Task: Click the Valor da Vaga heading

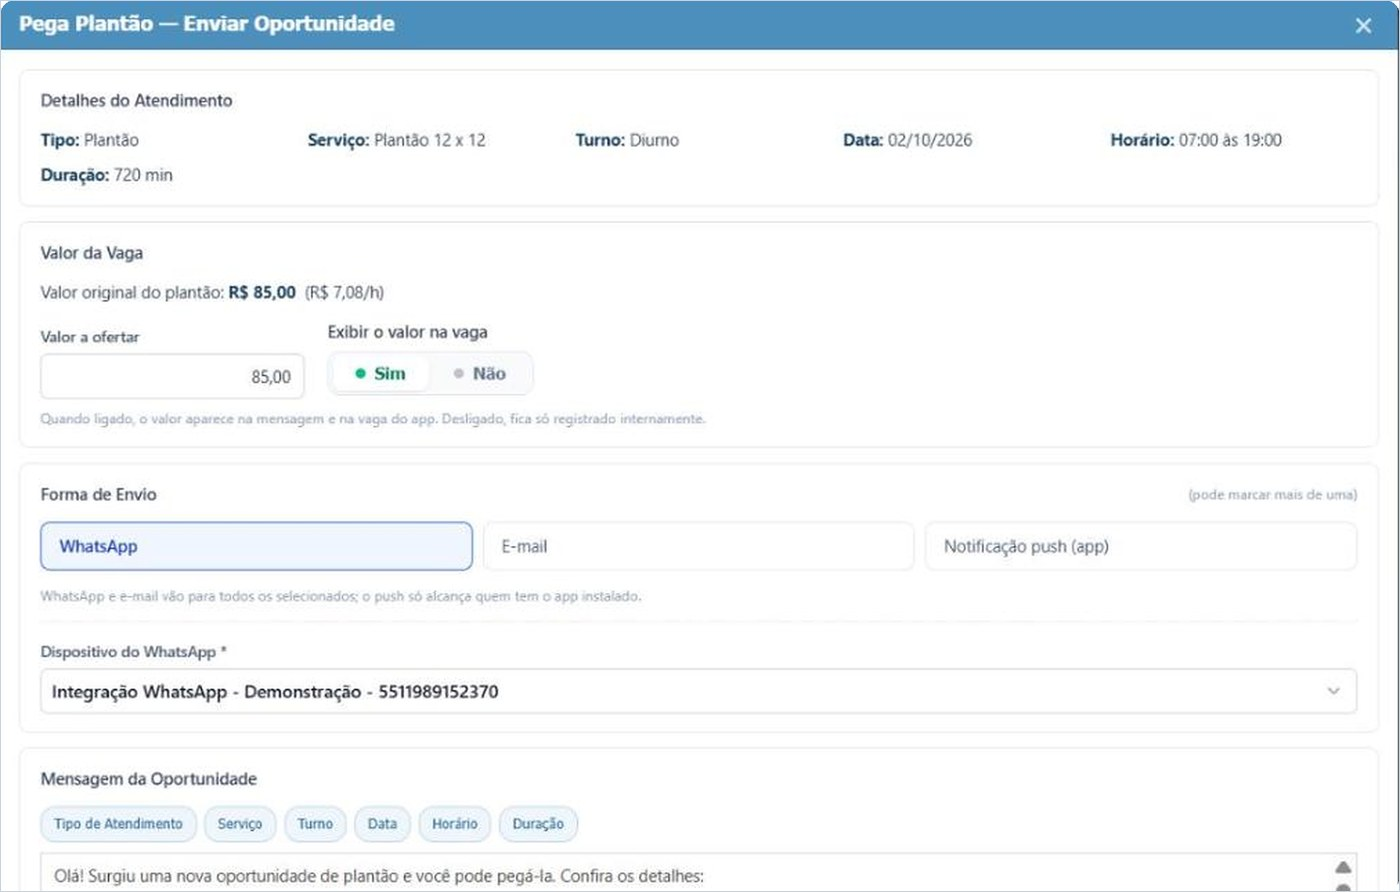Action: [x=92, y=253]
